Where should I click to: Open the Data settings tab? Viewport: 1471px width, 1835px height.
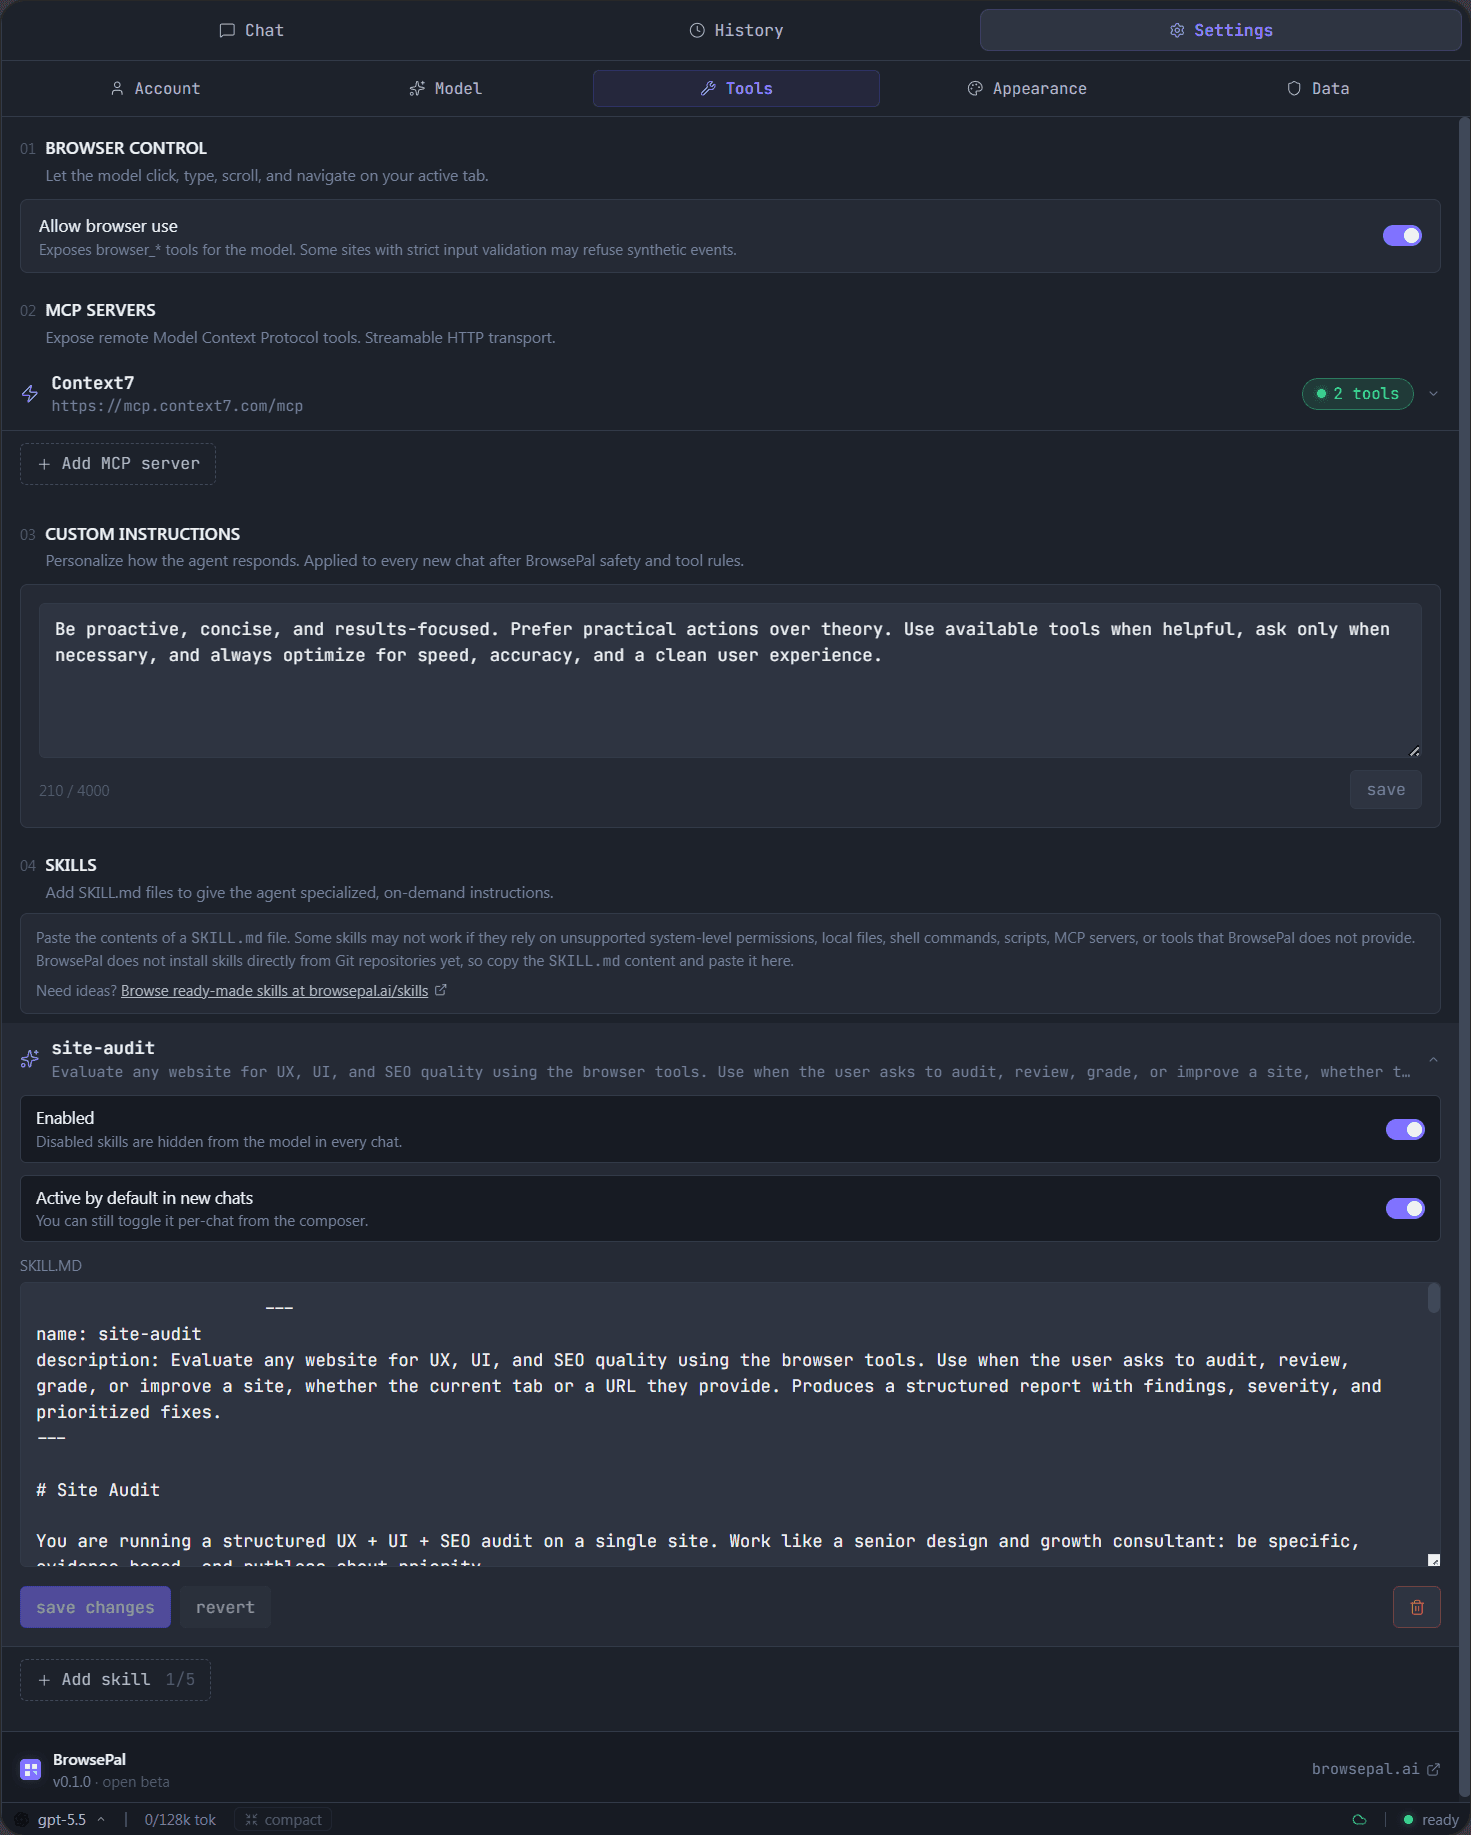pos(1318,88)
